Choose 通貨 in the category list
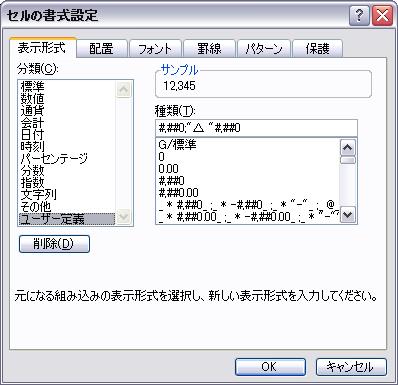 point(67,111)
